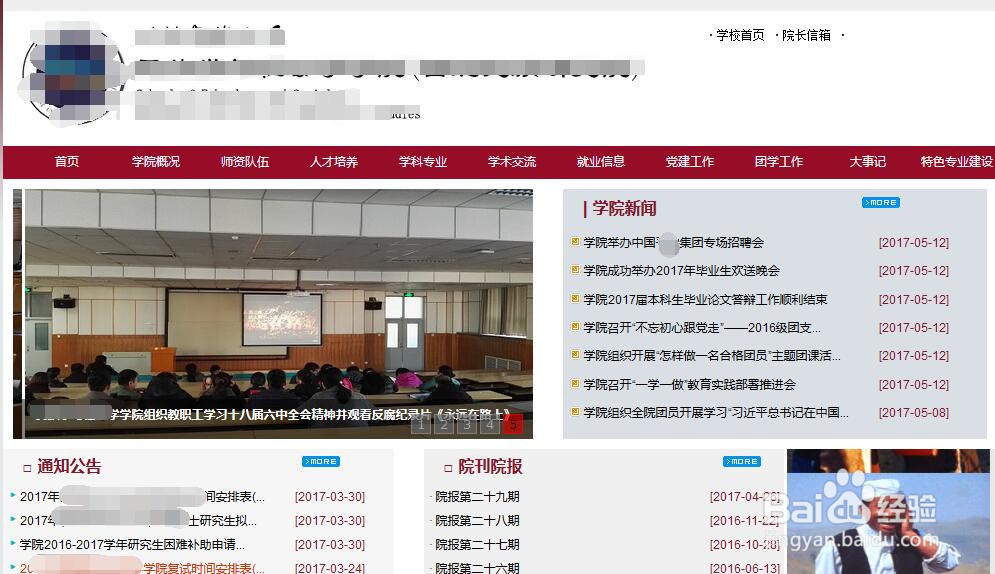Click 学术交流 in the navigation bar
Viewport: 995px width, 574px height.
[511, 162]
